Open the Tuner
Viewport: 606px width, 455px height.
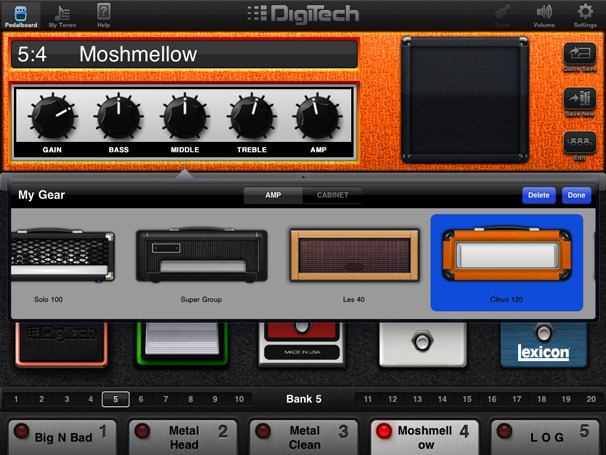(x=502, y=16)
